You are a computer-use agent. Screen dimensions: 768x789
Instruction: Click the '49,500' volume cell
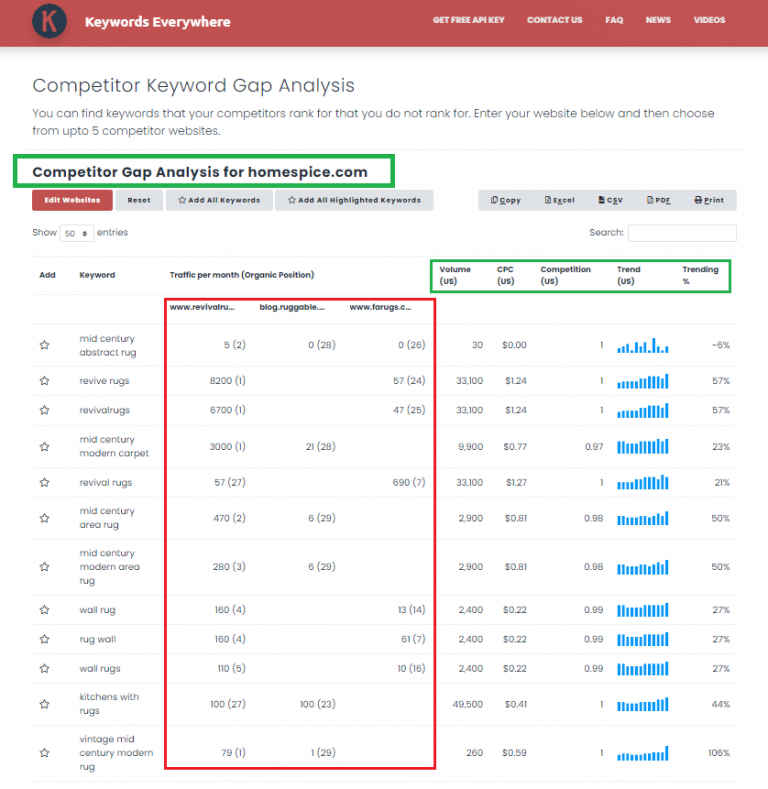(468, 704)
